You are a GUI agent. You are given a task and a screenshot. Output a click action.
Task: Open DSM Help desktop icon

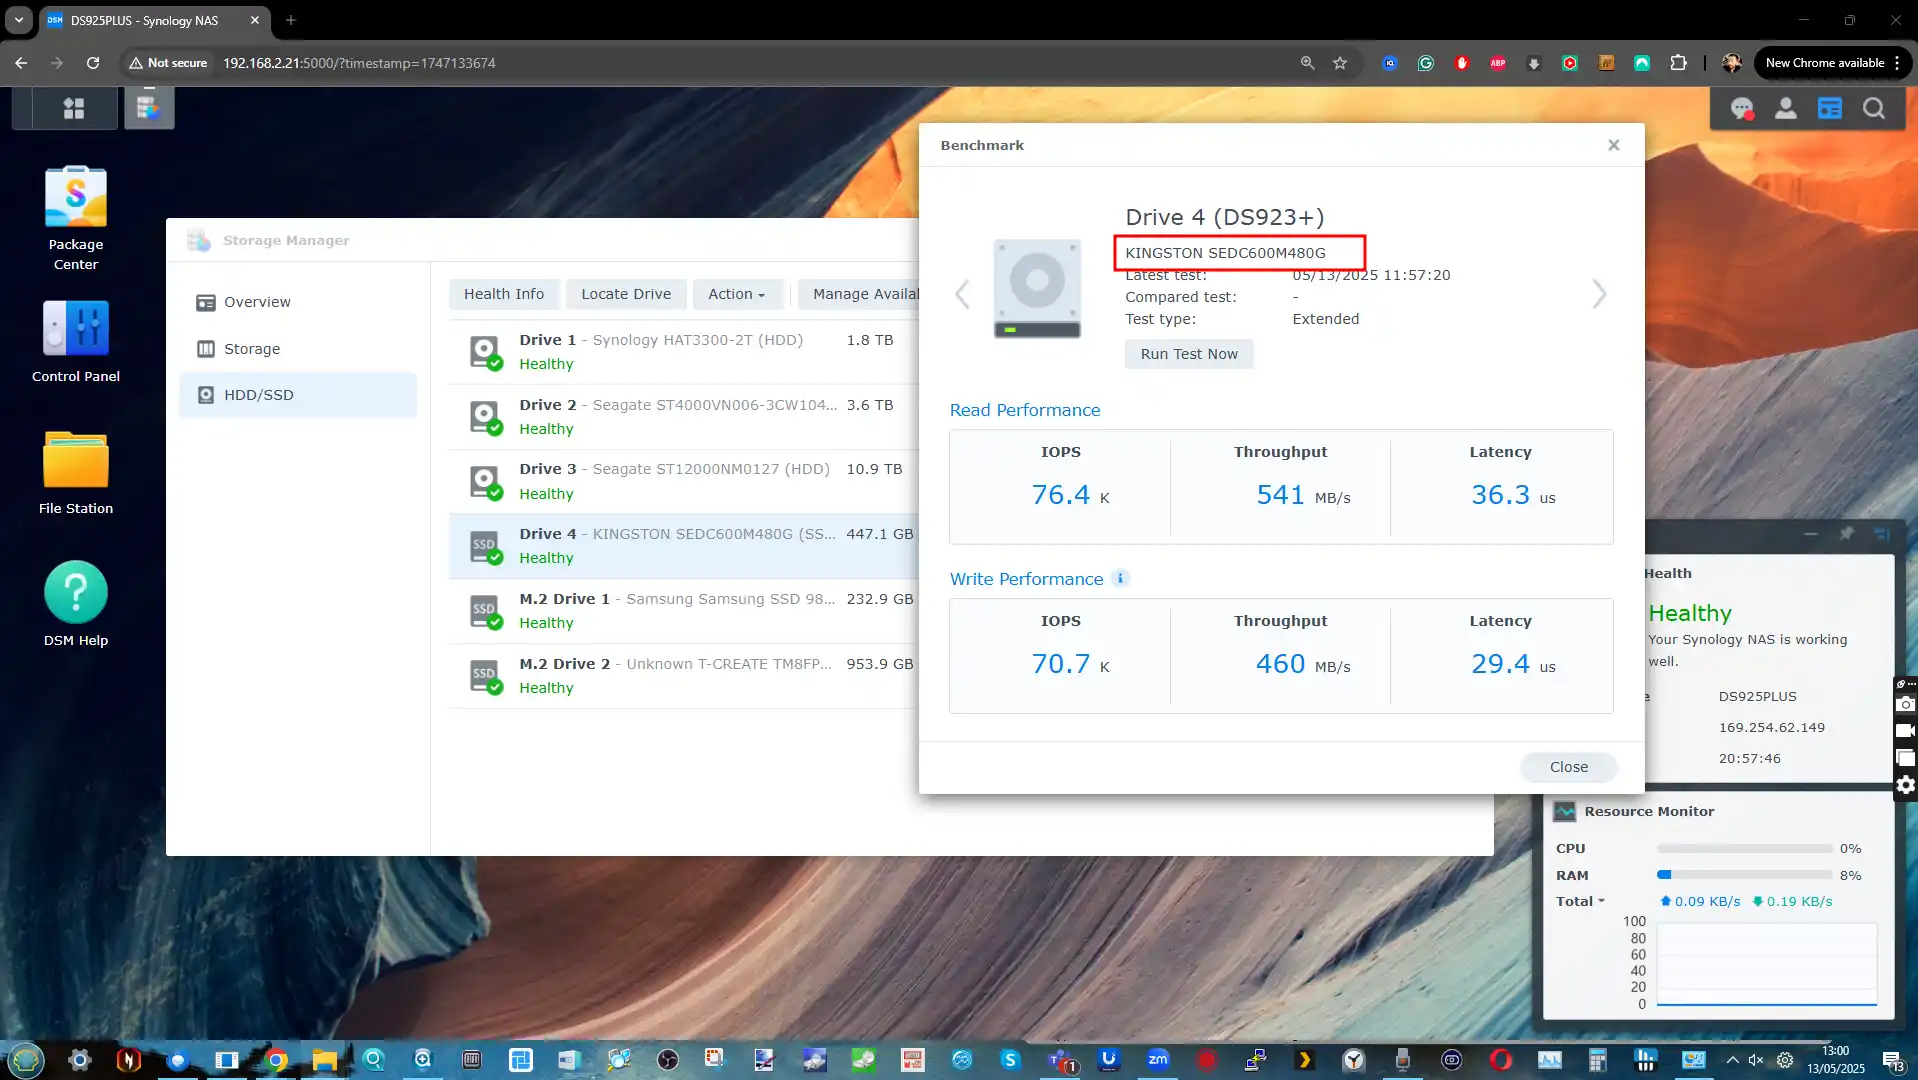point(76,604)
